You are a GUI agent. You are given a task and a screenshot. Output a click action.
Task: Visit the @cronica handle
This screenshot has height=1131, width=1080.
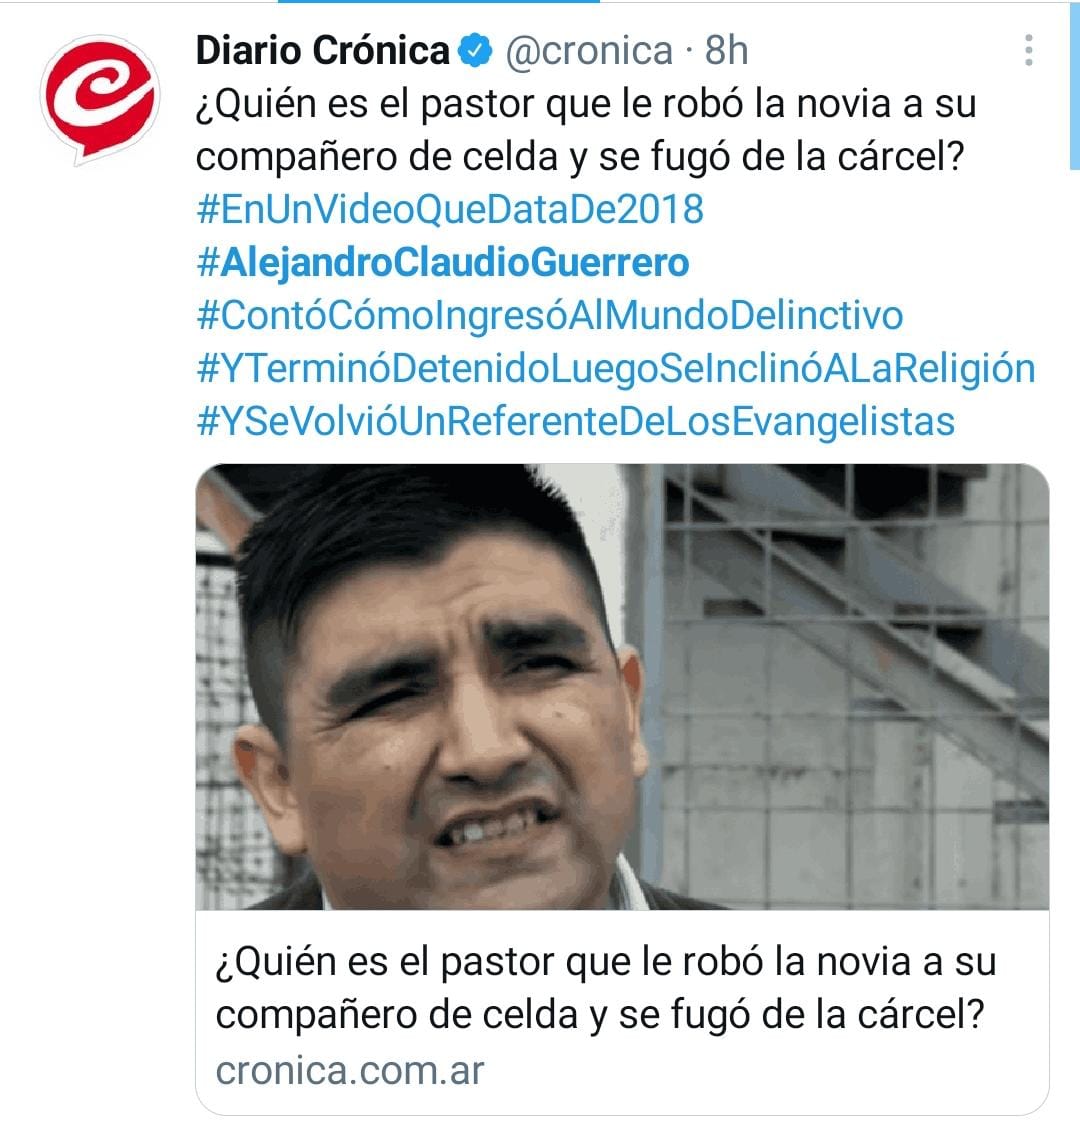tap(589, 51)
